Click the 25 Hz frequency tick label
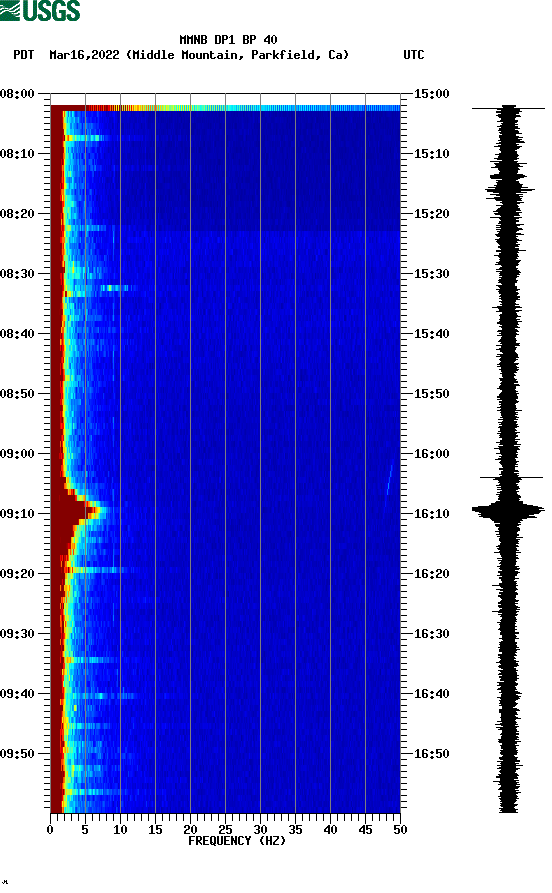This screenshot has height=893, width=552. (225, 830)
